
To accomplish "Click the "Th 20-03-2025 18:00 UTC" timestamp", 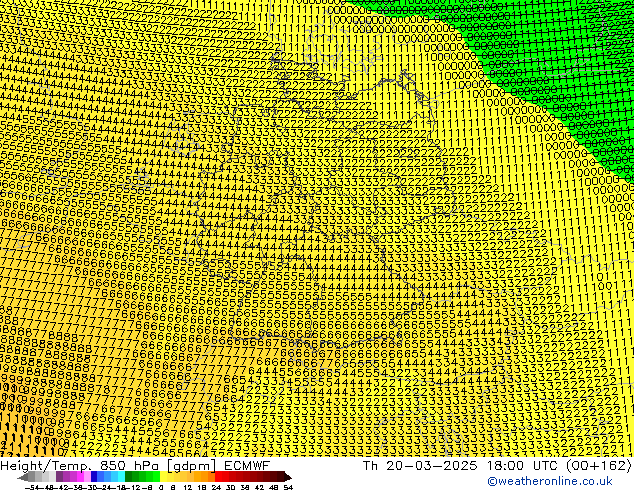I will pos(461,465).
